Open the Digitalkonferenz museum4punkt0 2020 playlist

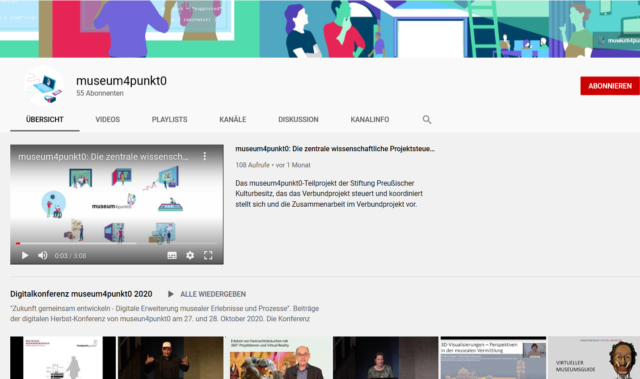coord(81,294)
